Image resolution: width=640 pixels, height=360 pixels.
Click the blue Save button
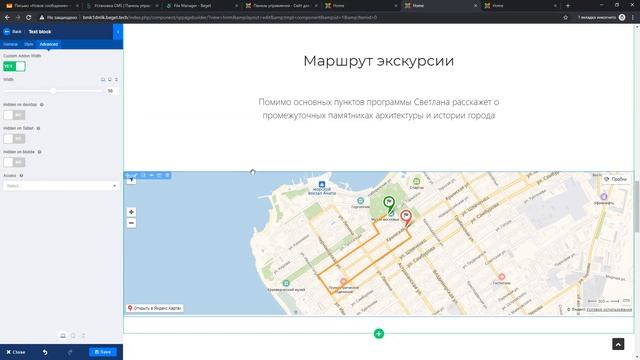pyautogui.click(x=102, y=352)
